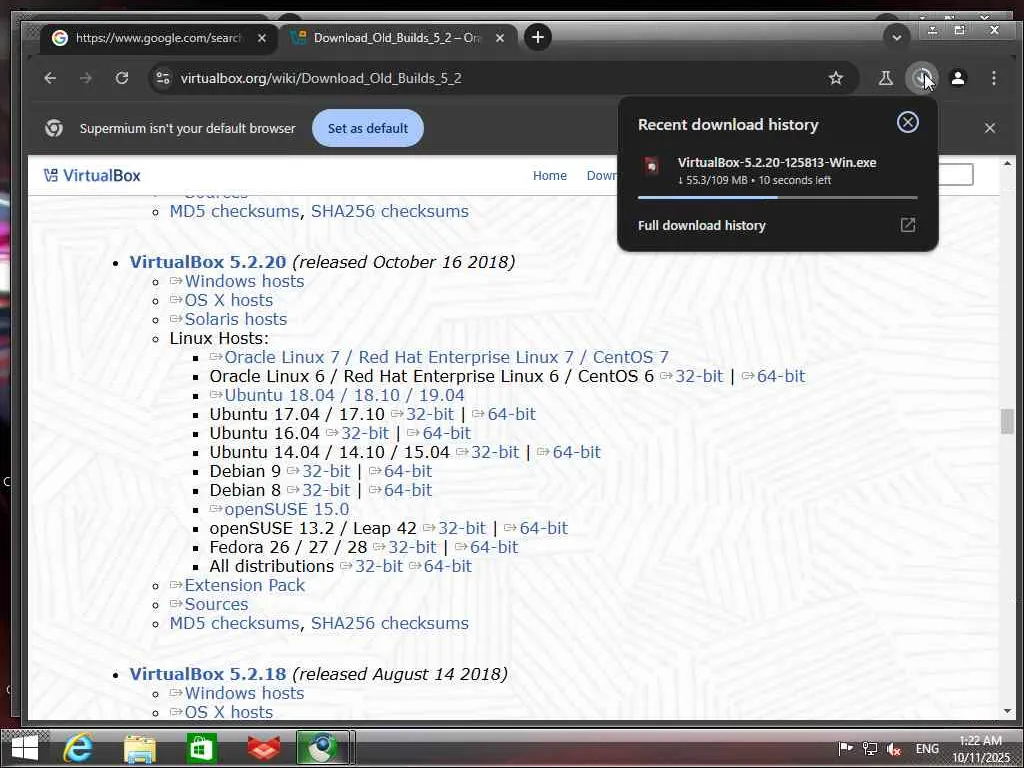Open VirtualBox-5.2.20-125813-Win.exe download entry
The image size is (1024, 768).
pyautogui.click(x=777, y=170)
